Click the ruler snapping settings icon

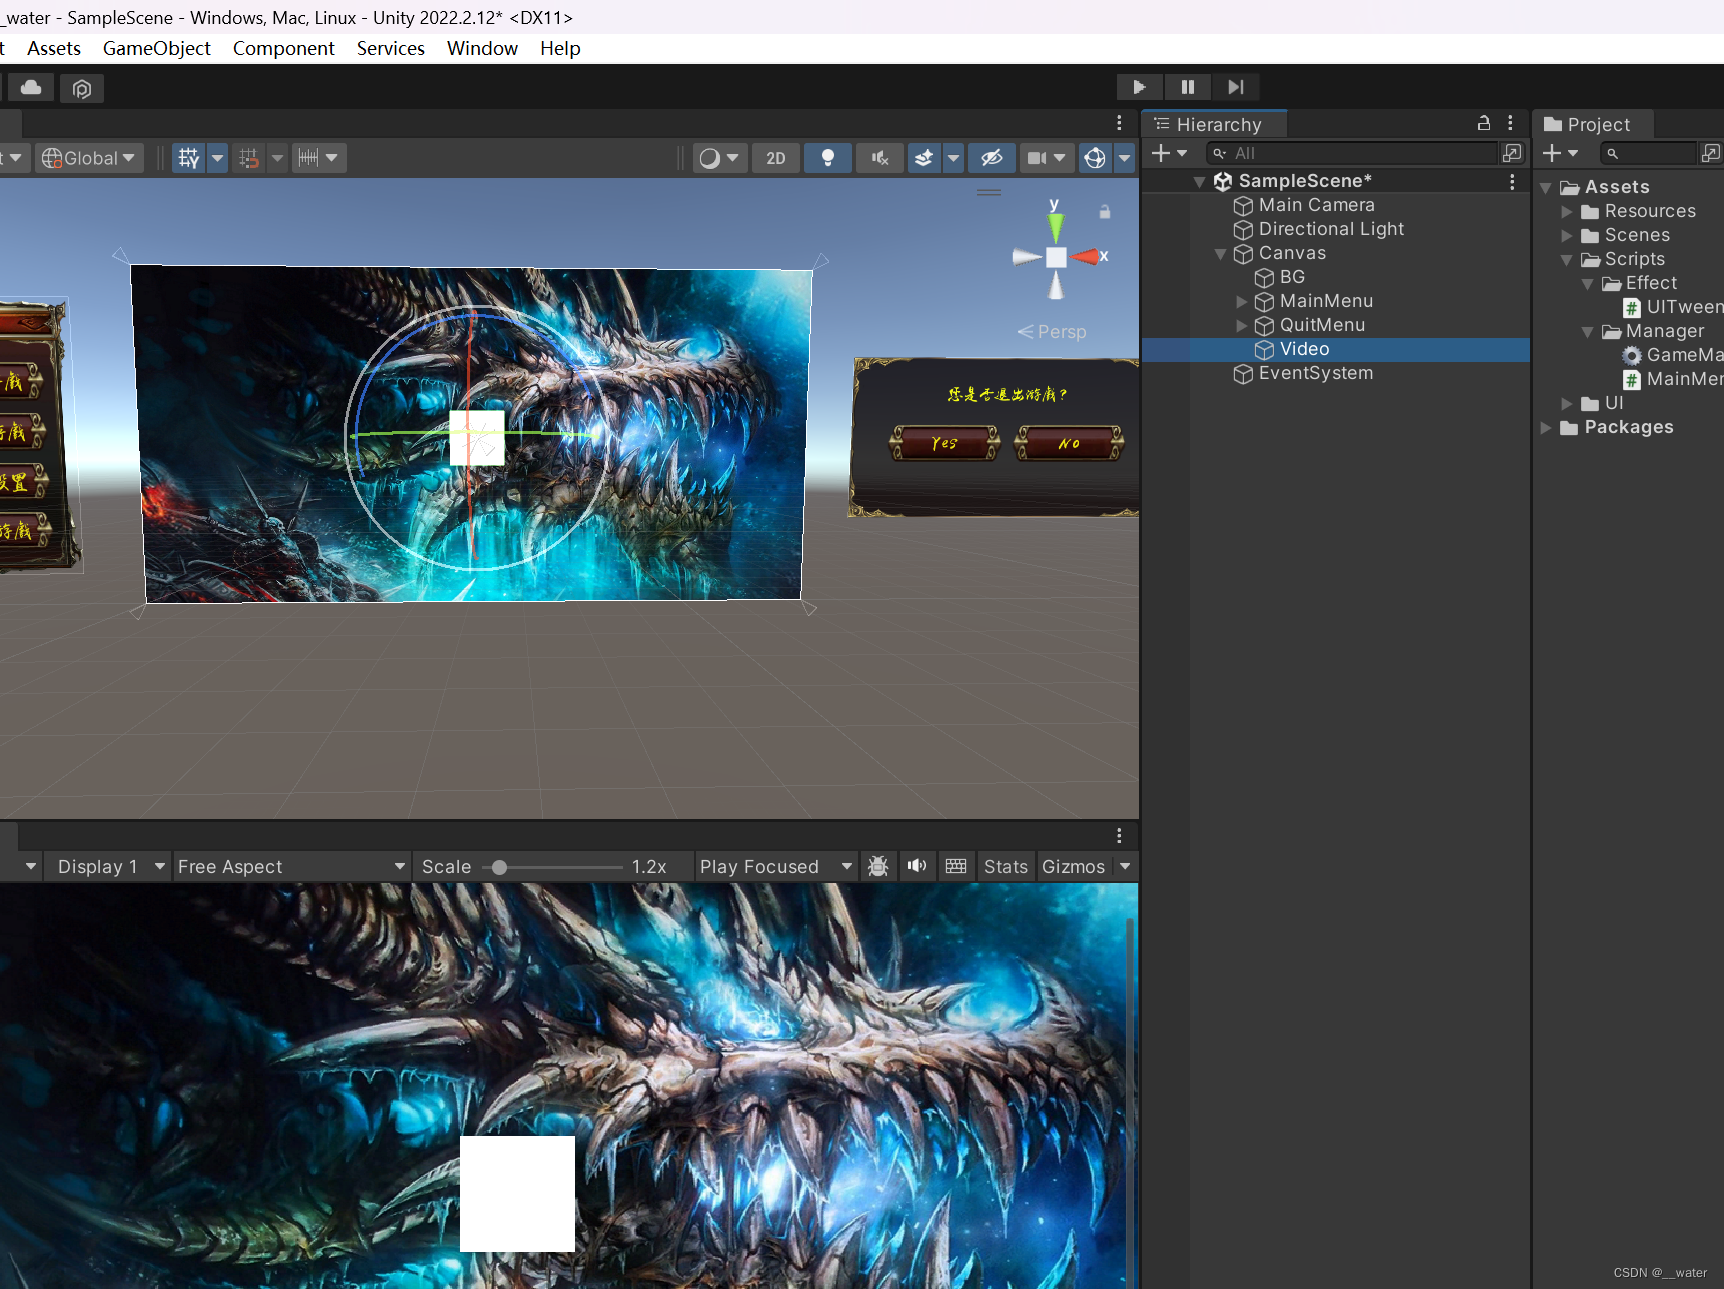pyautogui.click(x=308, y=158)
